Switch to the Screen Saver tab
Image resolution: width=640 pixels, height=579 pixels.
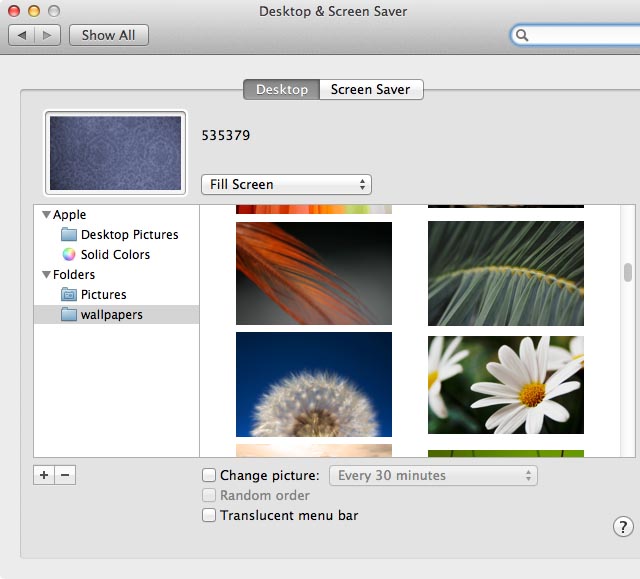[371, 90]
